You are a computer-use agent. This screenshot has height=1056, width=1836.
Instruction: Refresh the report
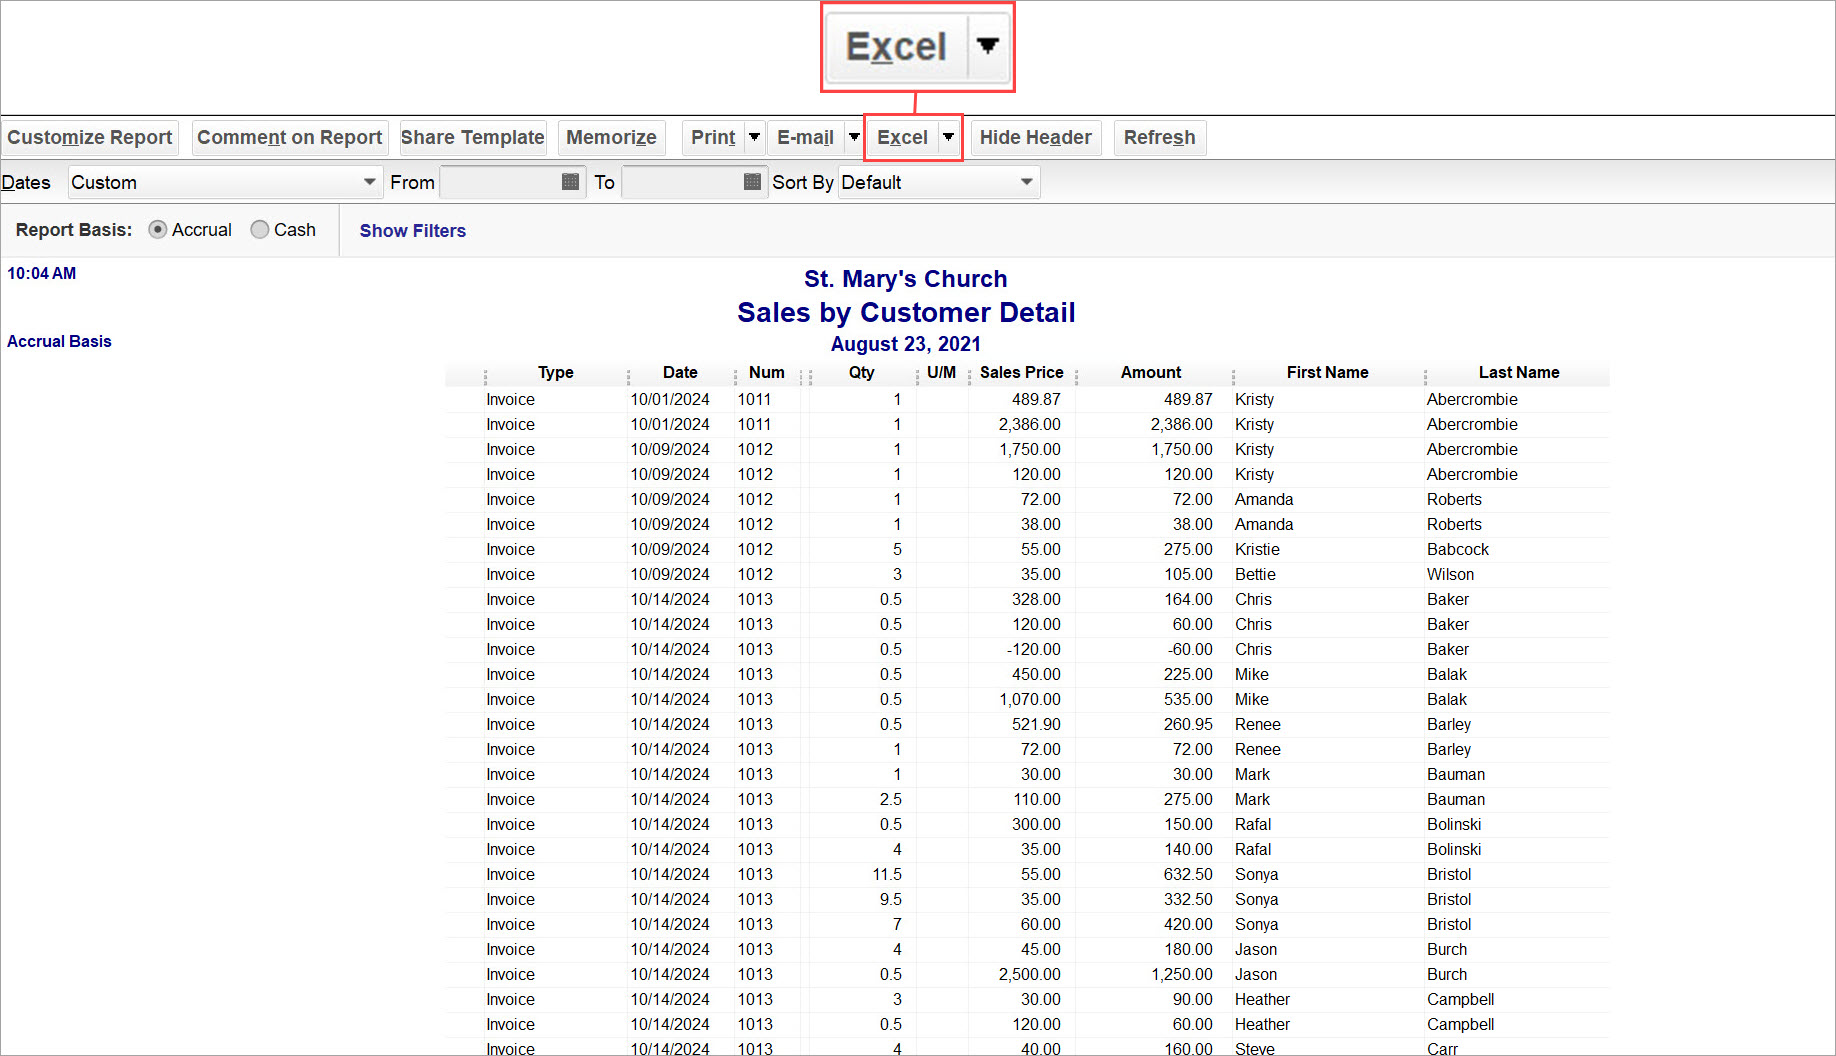[1160, 138]
